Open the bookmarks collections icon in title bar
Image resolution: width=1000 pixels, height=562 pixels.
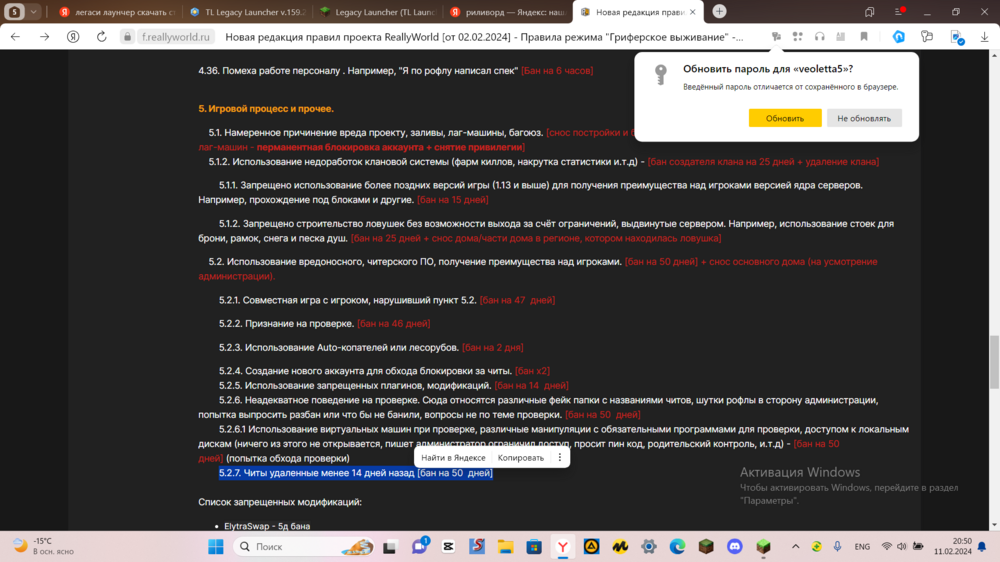pyautogui.click(x=870, y=11)
